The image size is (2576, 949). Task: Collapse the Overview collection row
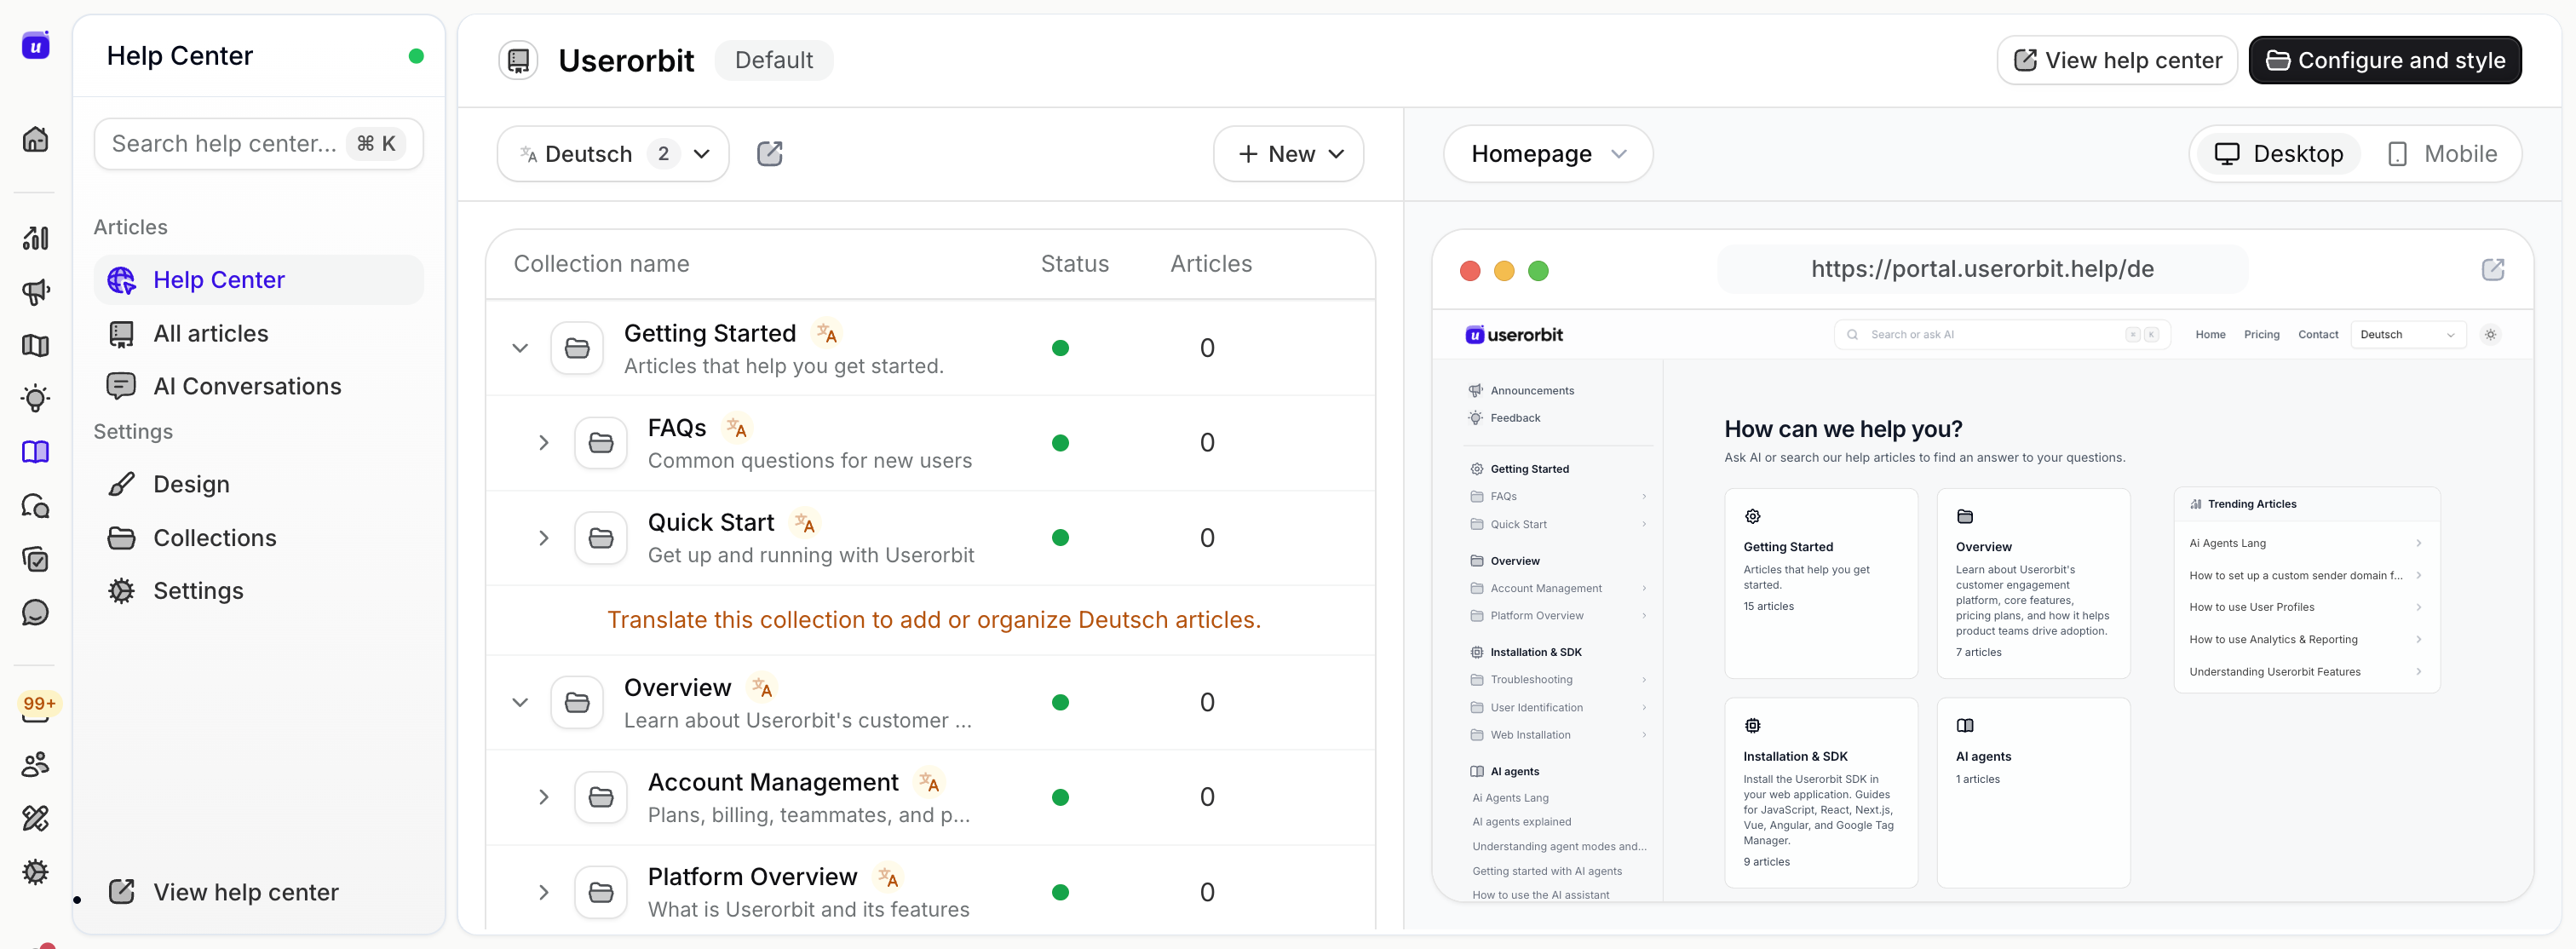point(520,702)
